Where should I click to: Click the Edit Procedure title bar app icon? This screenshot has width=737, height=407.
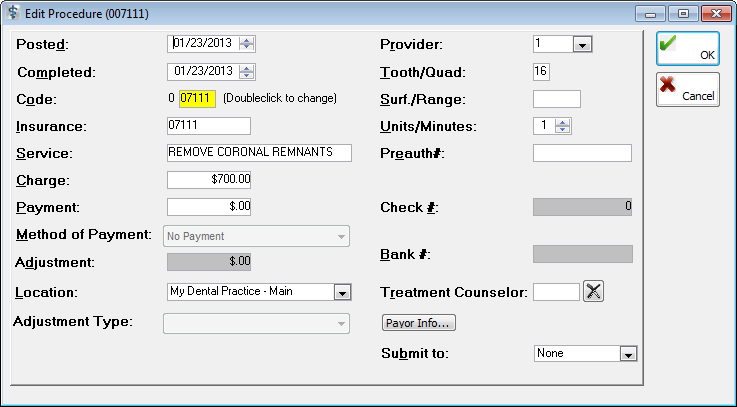pyautogui.click(x=13, y=13)
